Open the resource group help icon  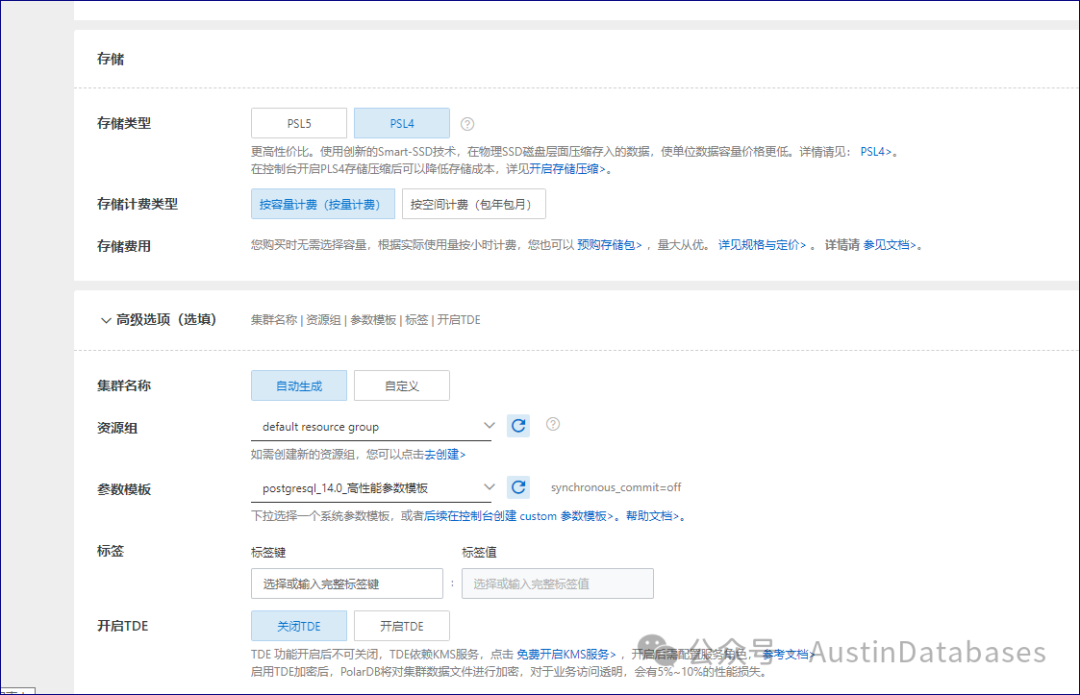tap(552, 424)
